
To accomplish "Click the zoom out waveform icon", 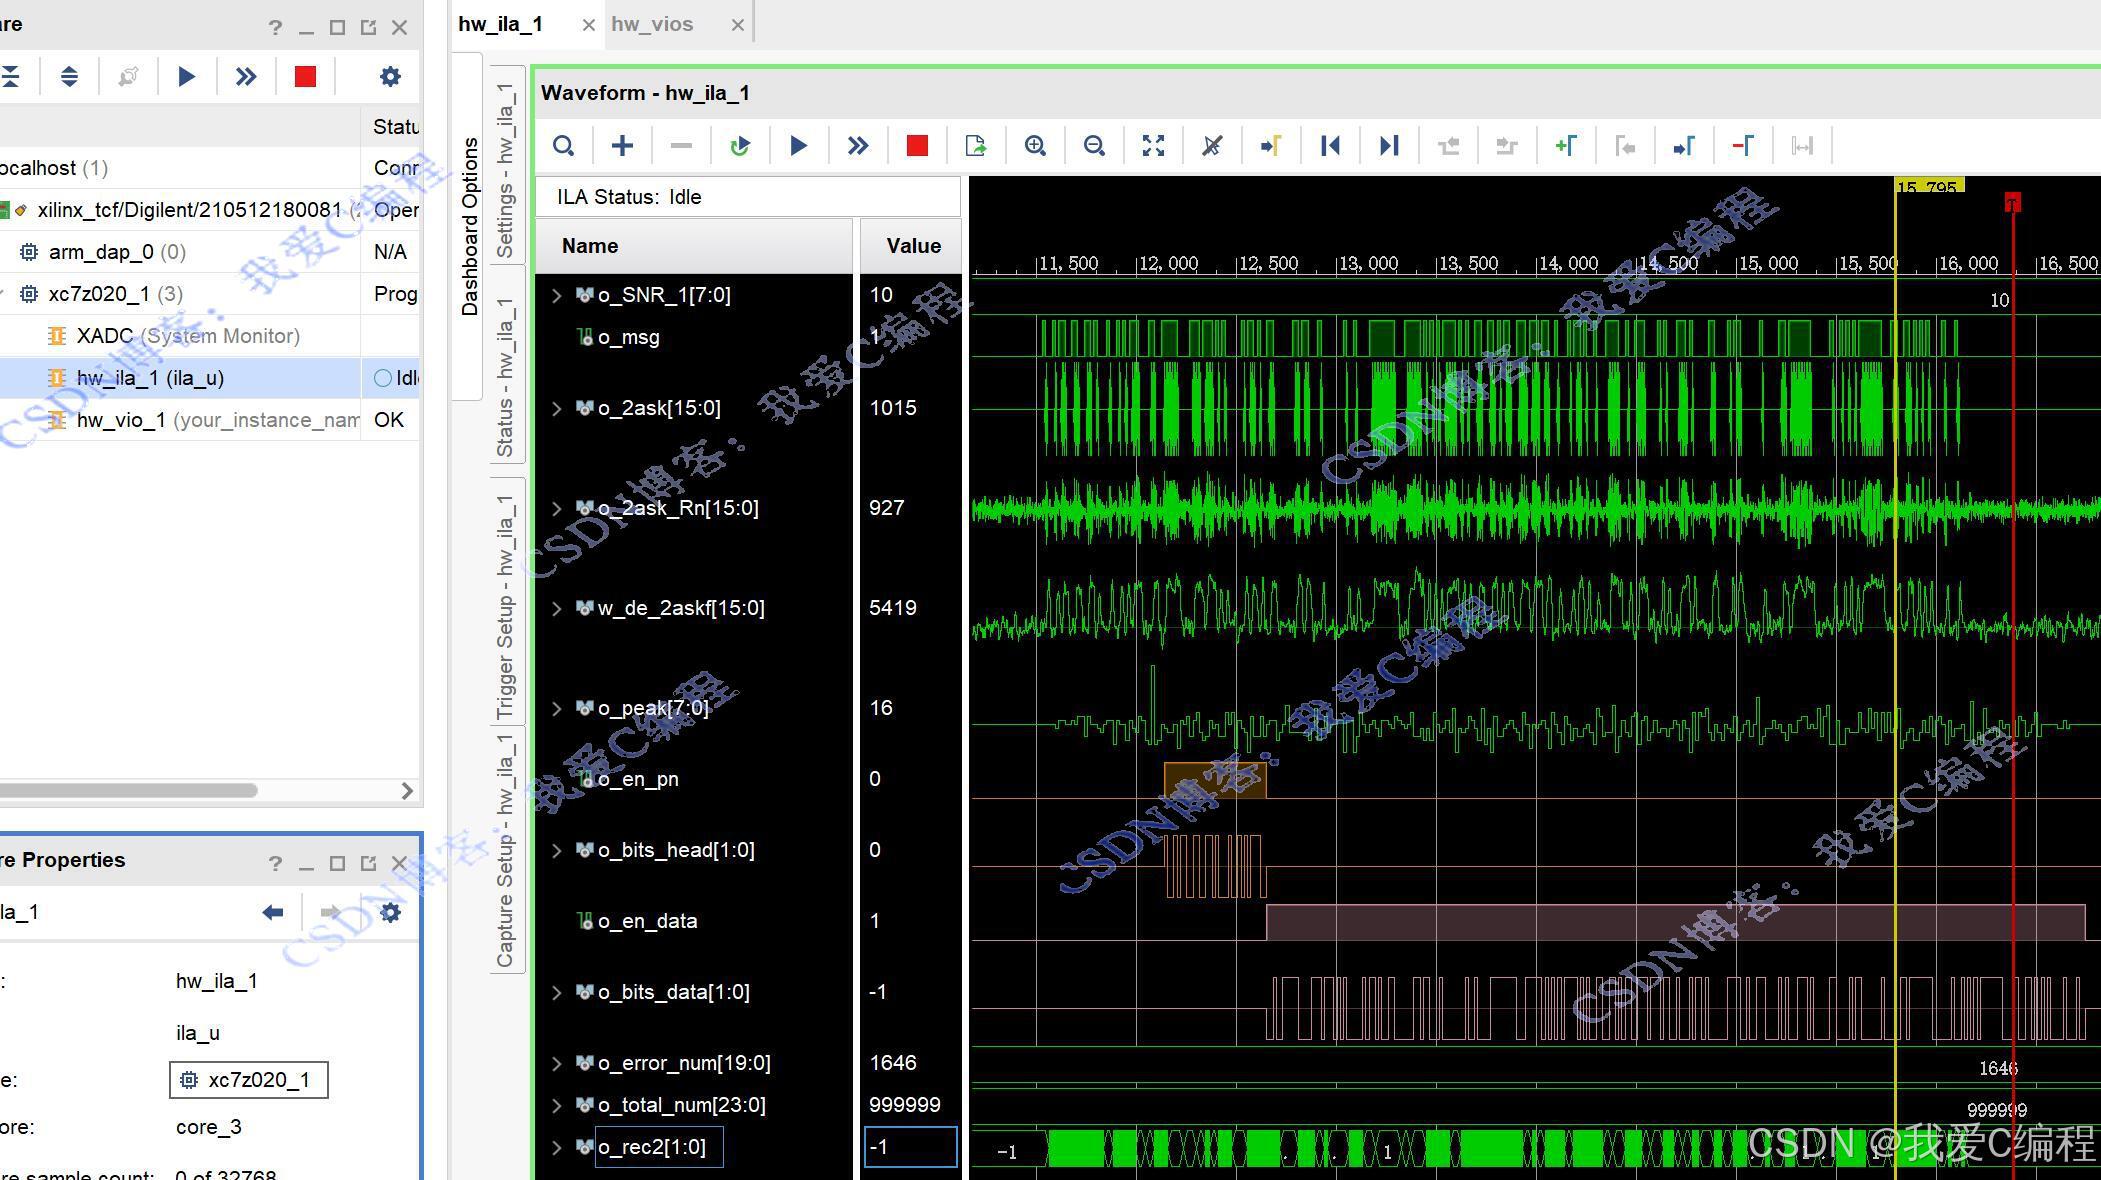I will (1094, 146).
